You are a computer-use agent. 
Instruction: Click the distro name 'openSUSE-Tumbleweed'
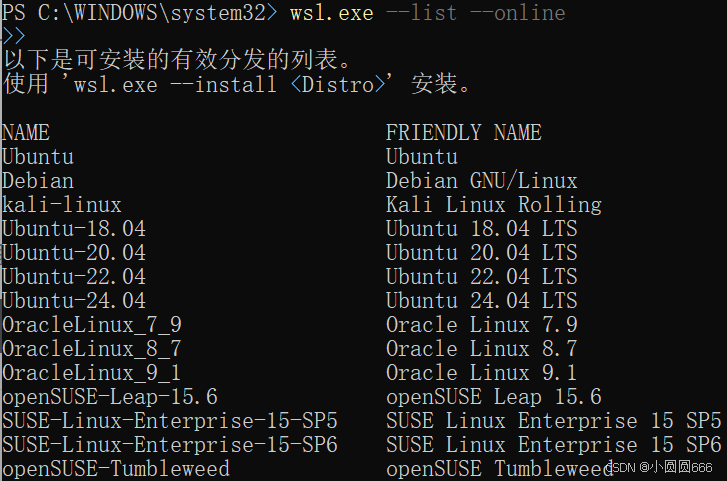coord(116,469)
